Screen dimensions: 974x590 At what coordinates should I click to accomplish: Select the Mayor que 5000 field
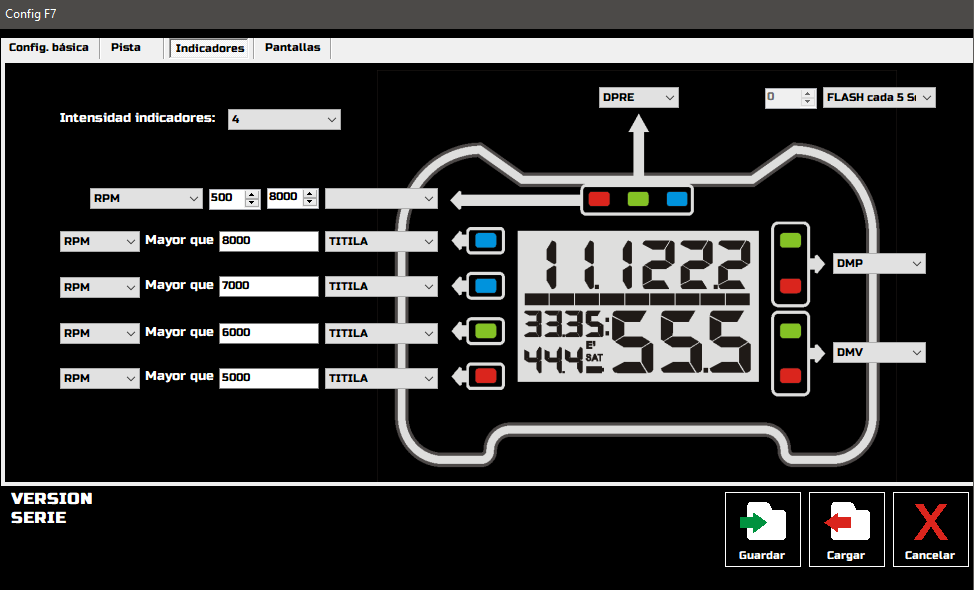pos(268,378)
